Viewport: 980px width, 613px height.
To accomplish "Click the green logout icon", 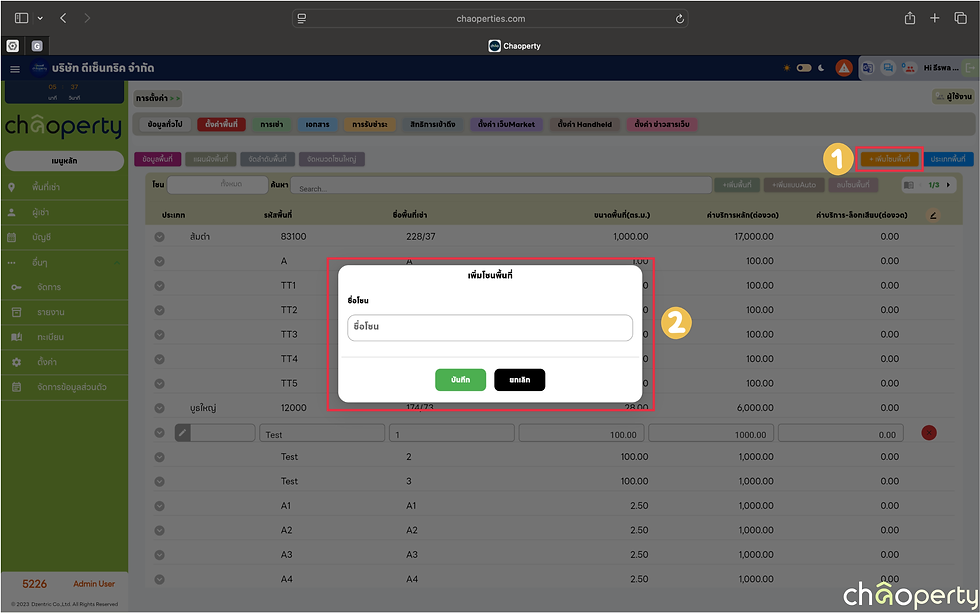I will (971, 67).
